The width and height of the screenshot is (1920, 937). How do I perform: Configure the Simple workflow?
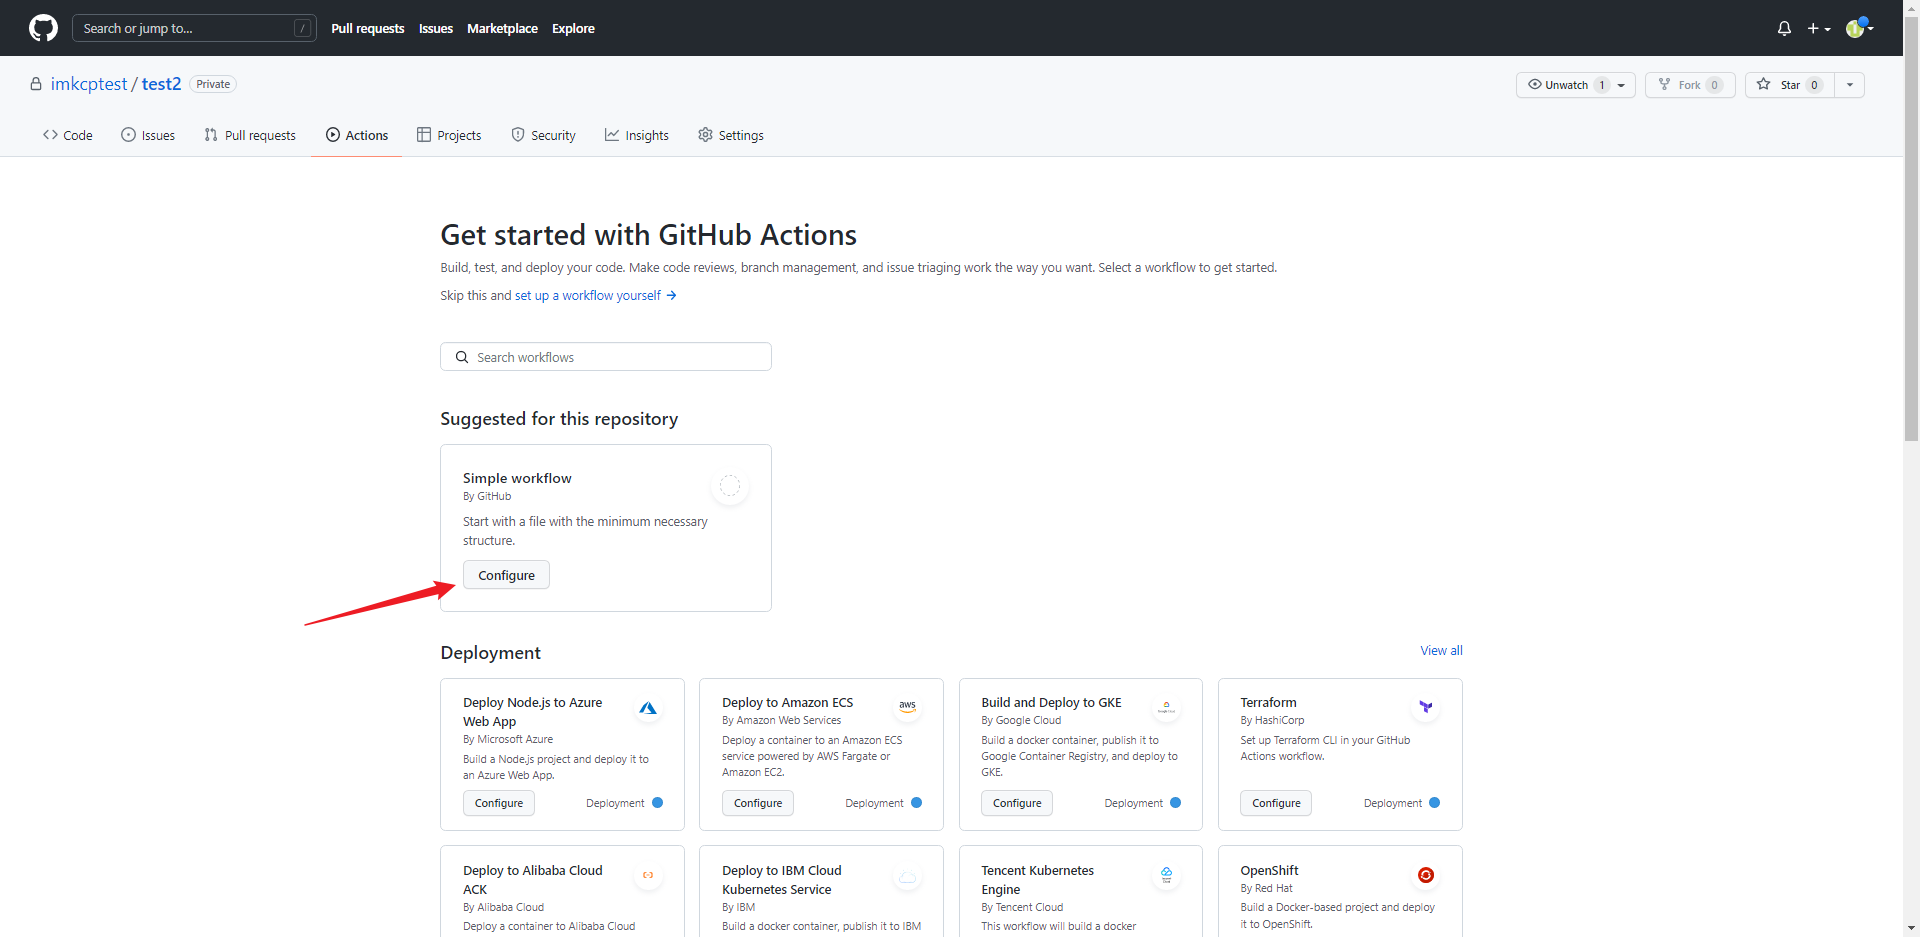tap(506, 575)
